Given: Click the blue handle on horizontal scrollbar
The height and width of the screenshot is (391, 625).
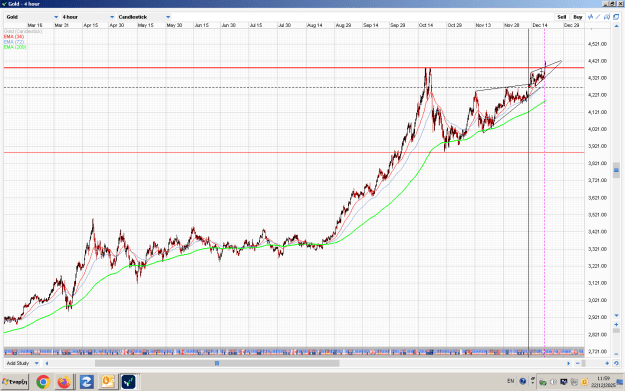Looking at the screenshot, I should coord(217,363).
